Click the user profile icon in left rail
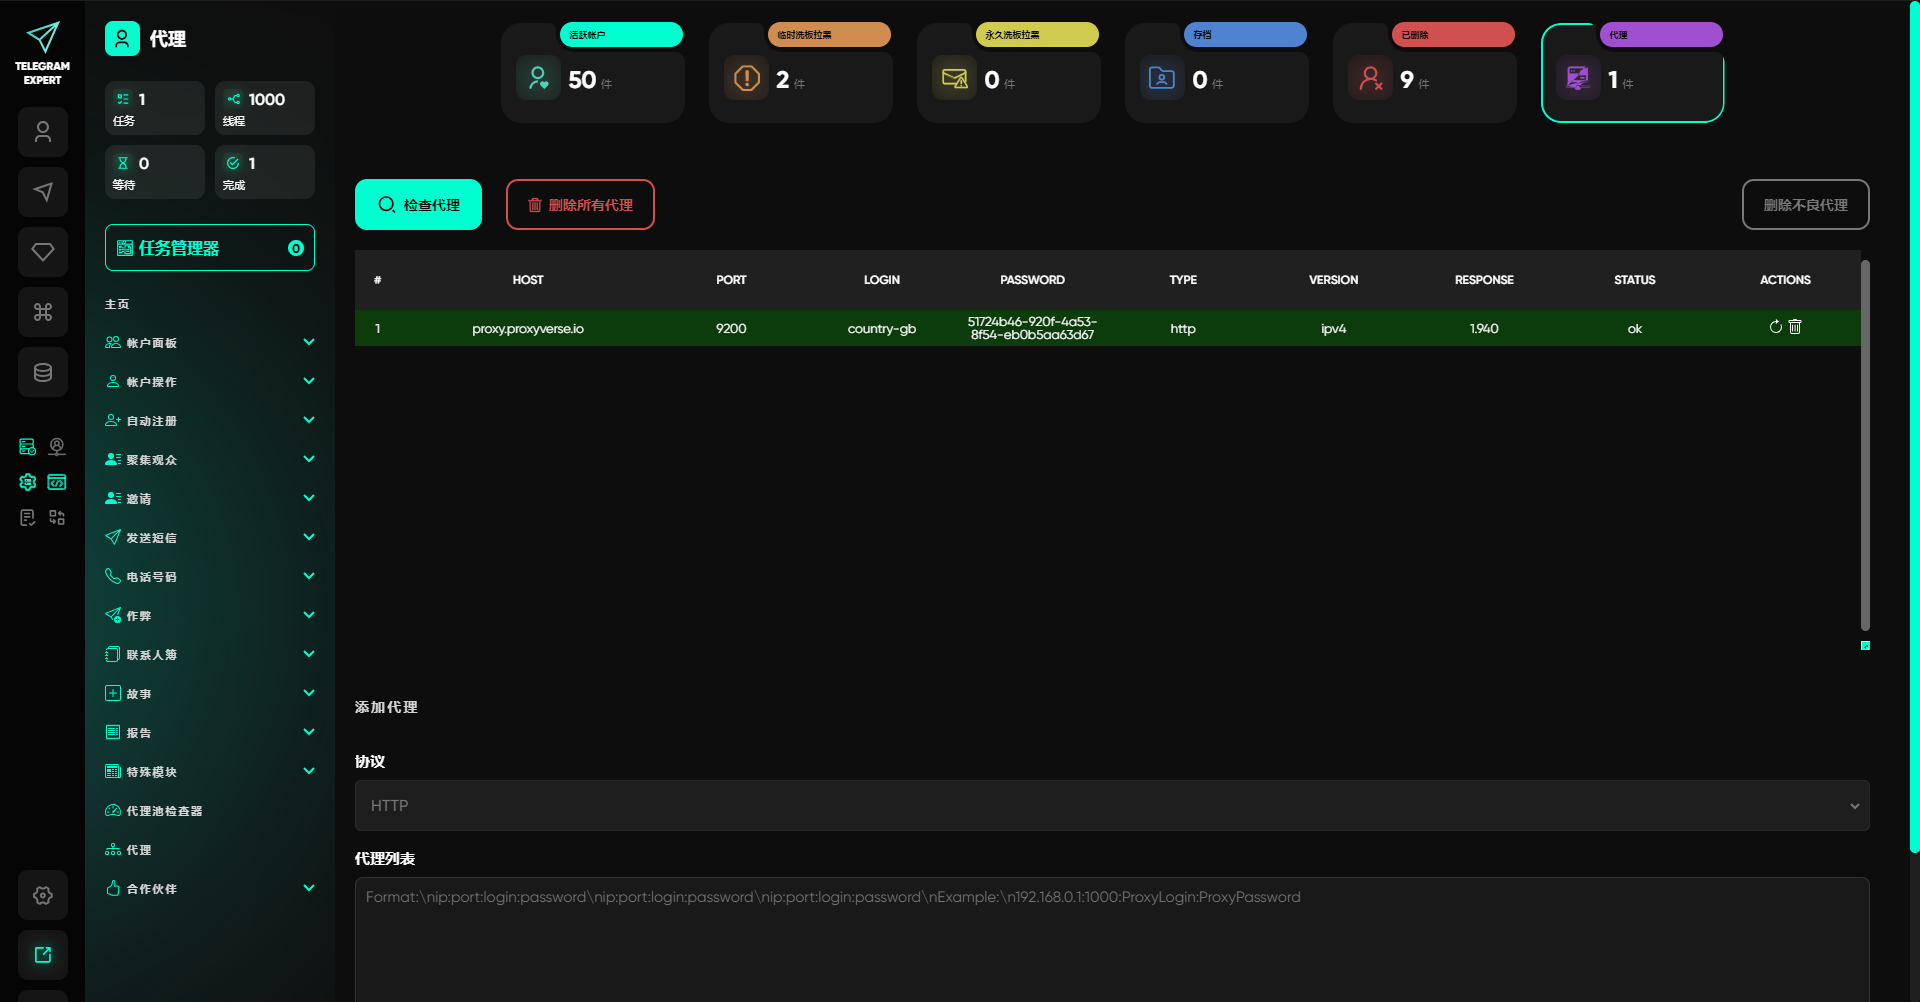The width and height of the screenshot is (1920, 1002). tap(43, 132)
